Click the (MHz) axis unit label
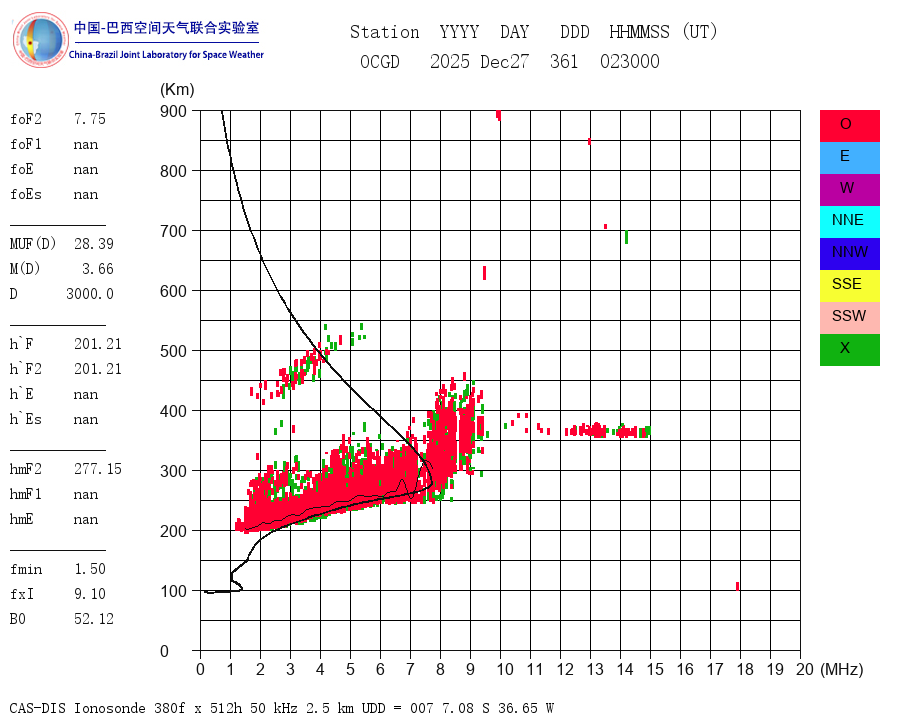 842,669
